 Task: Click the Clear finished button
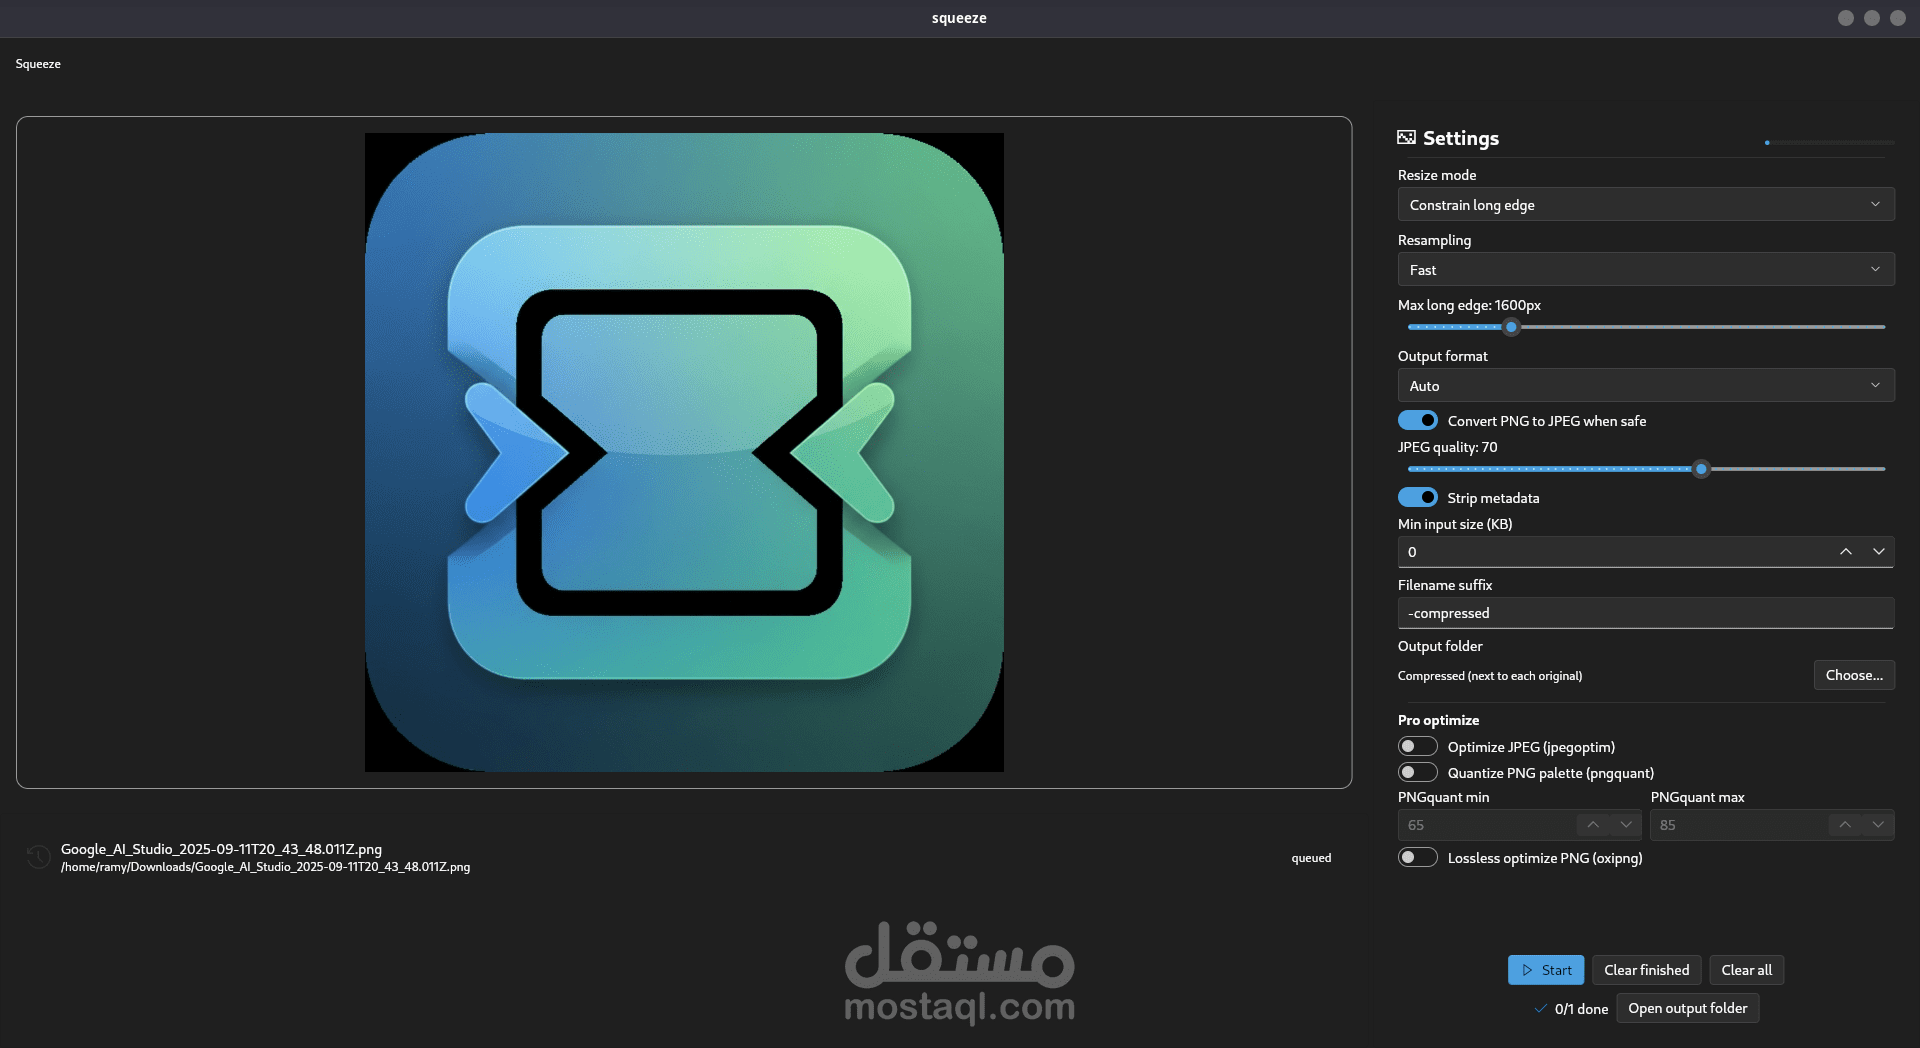pos(1646,970)
